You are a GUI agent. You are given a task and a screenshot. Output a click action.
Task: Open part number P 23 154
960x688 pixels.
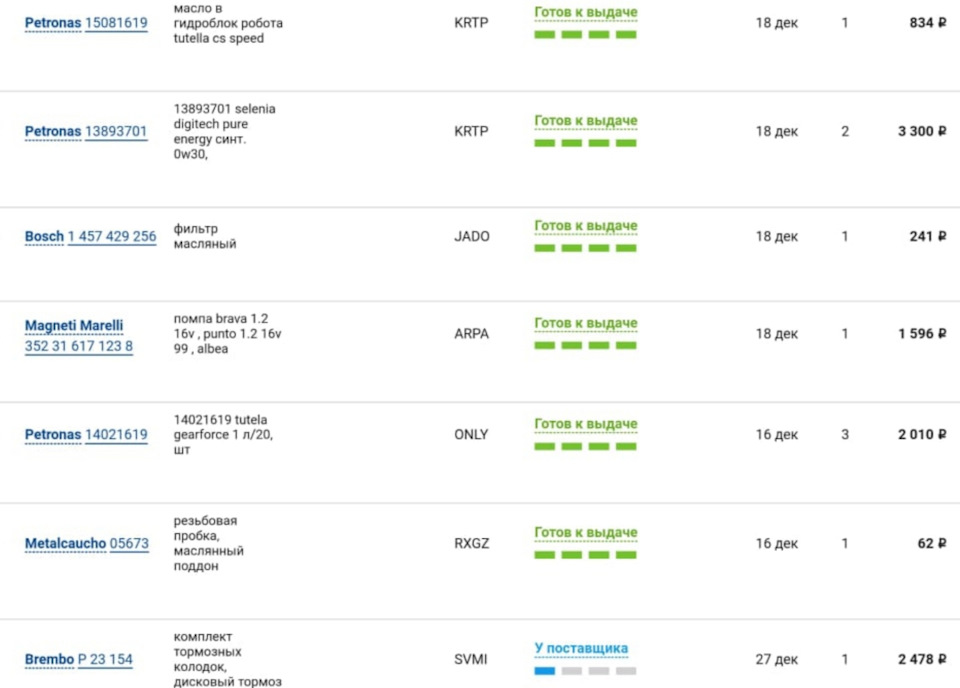point(105,660)
